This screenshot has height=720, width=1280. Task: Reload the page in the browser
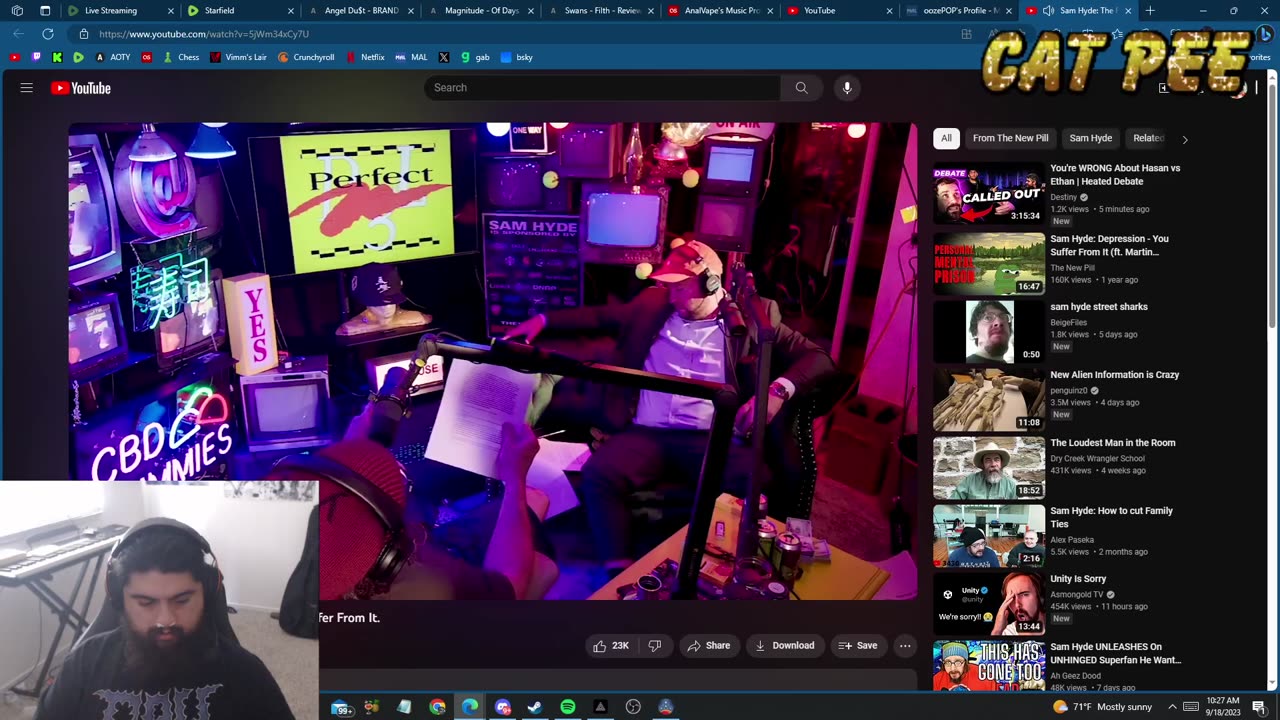pyautogui.click(x=47, y=34)
